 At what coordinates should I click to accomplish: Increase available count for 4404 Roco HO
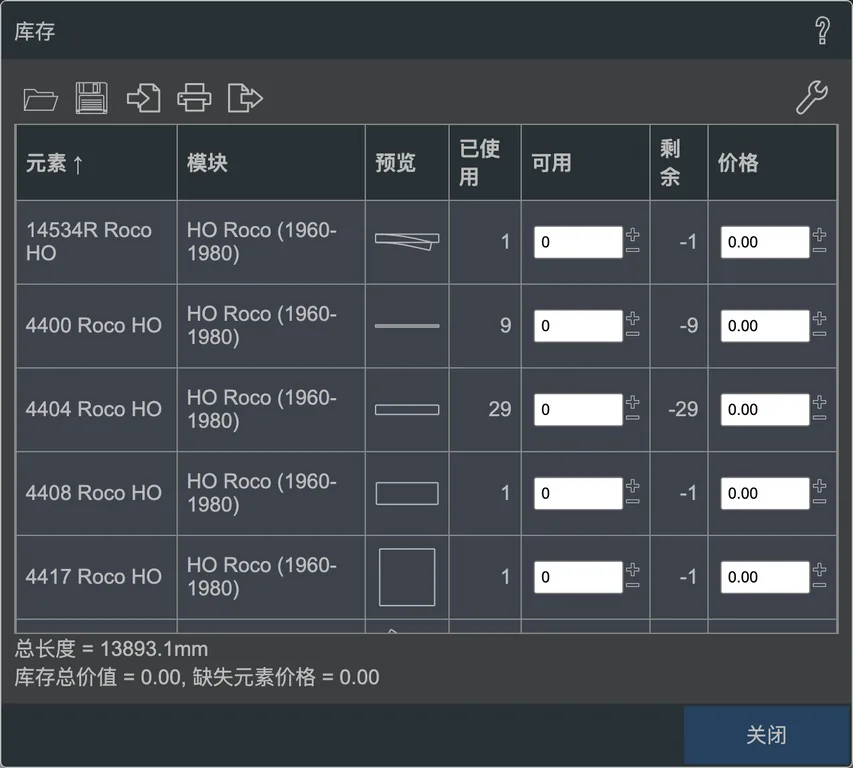632,402
